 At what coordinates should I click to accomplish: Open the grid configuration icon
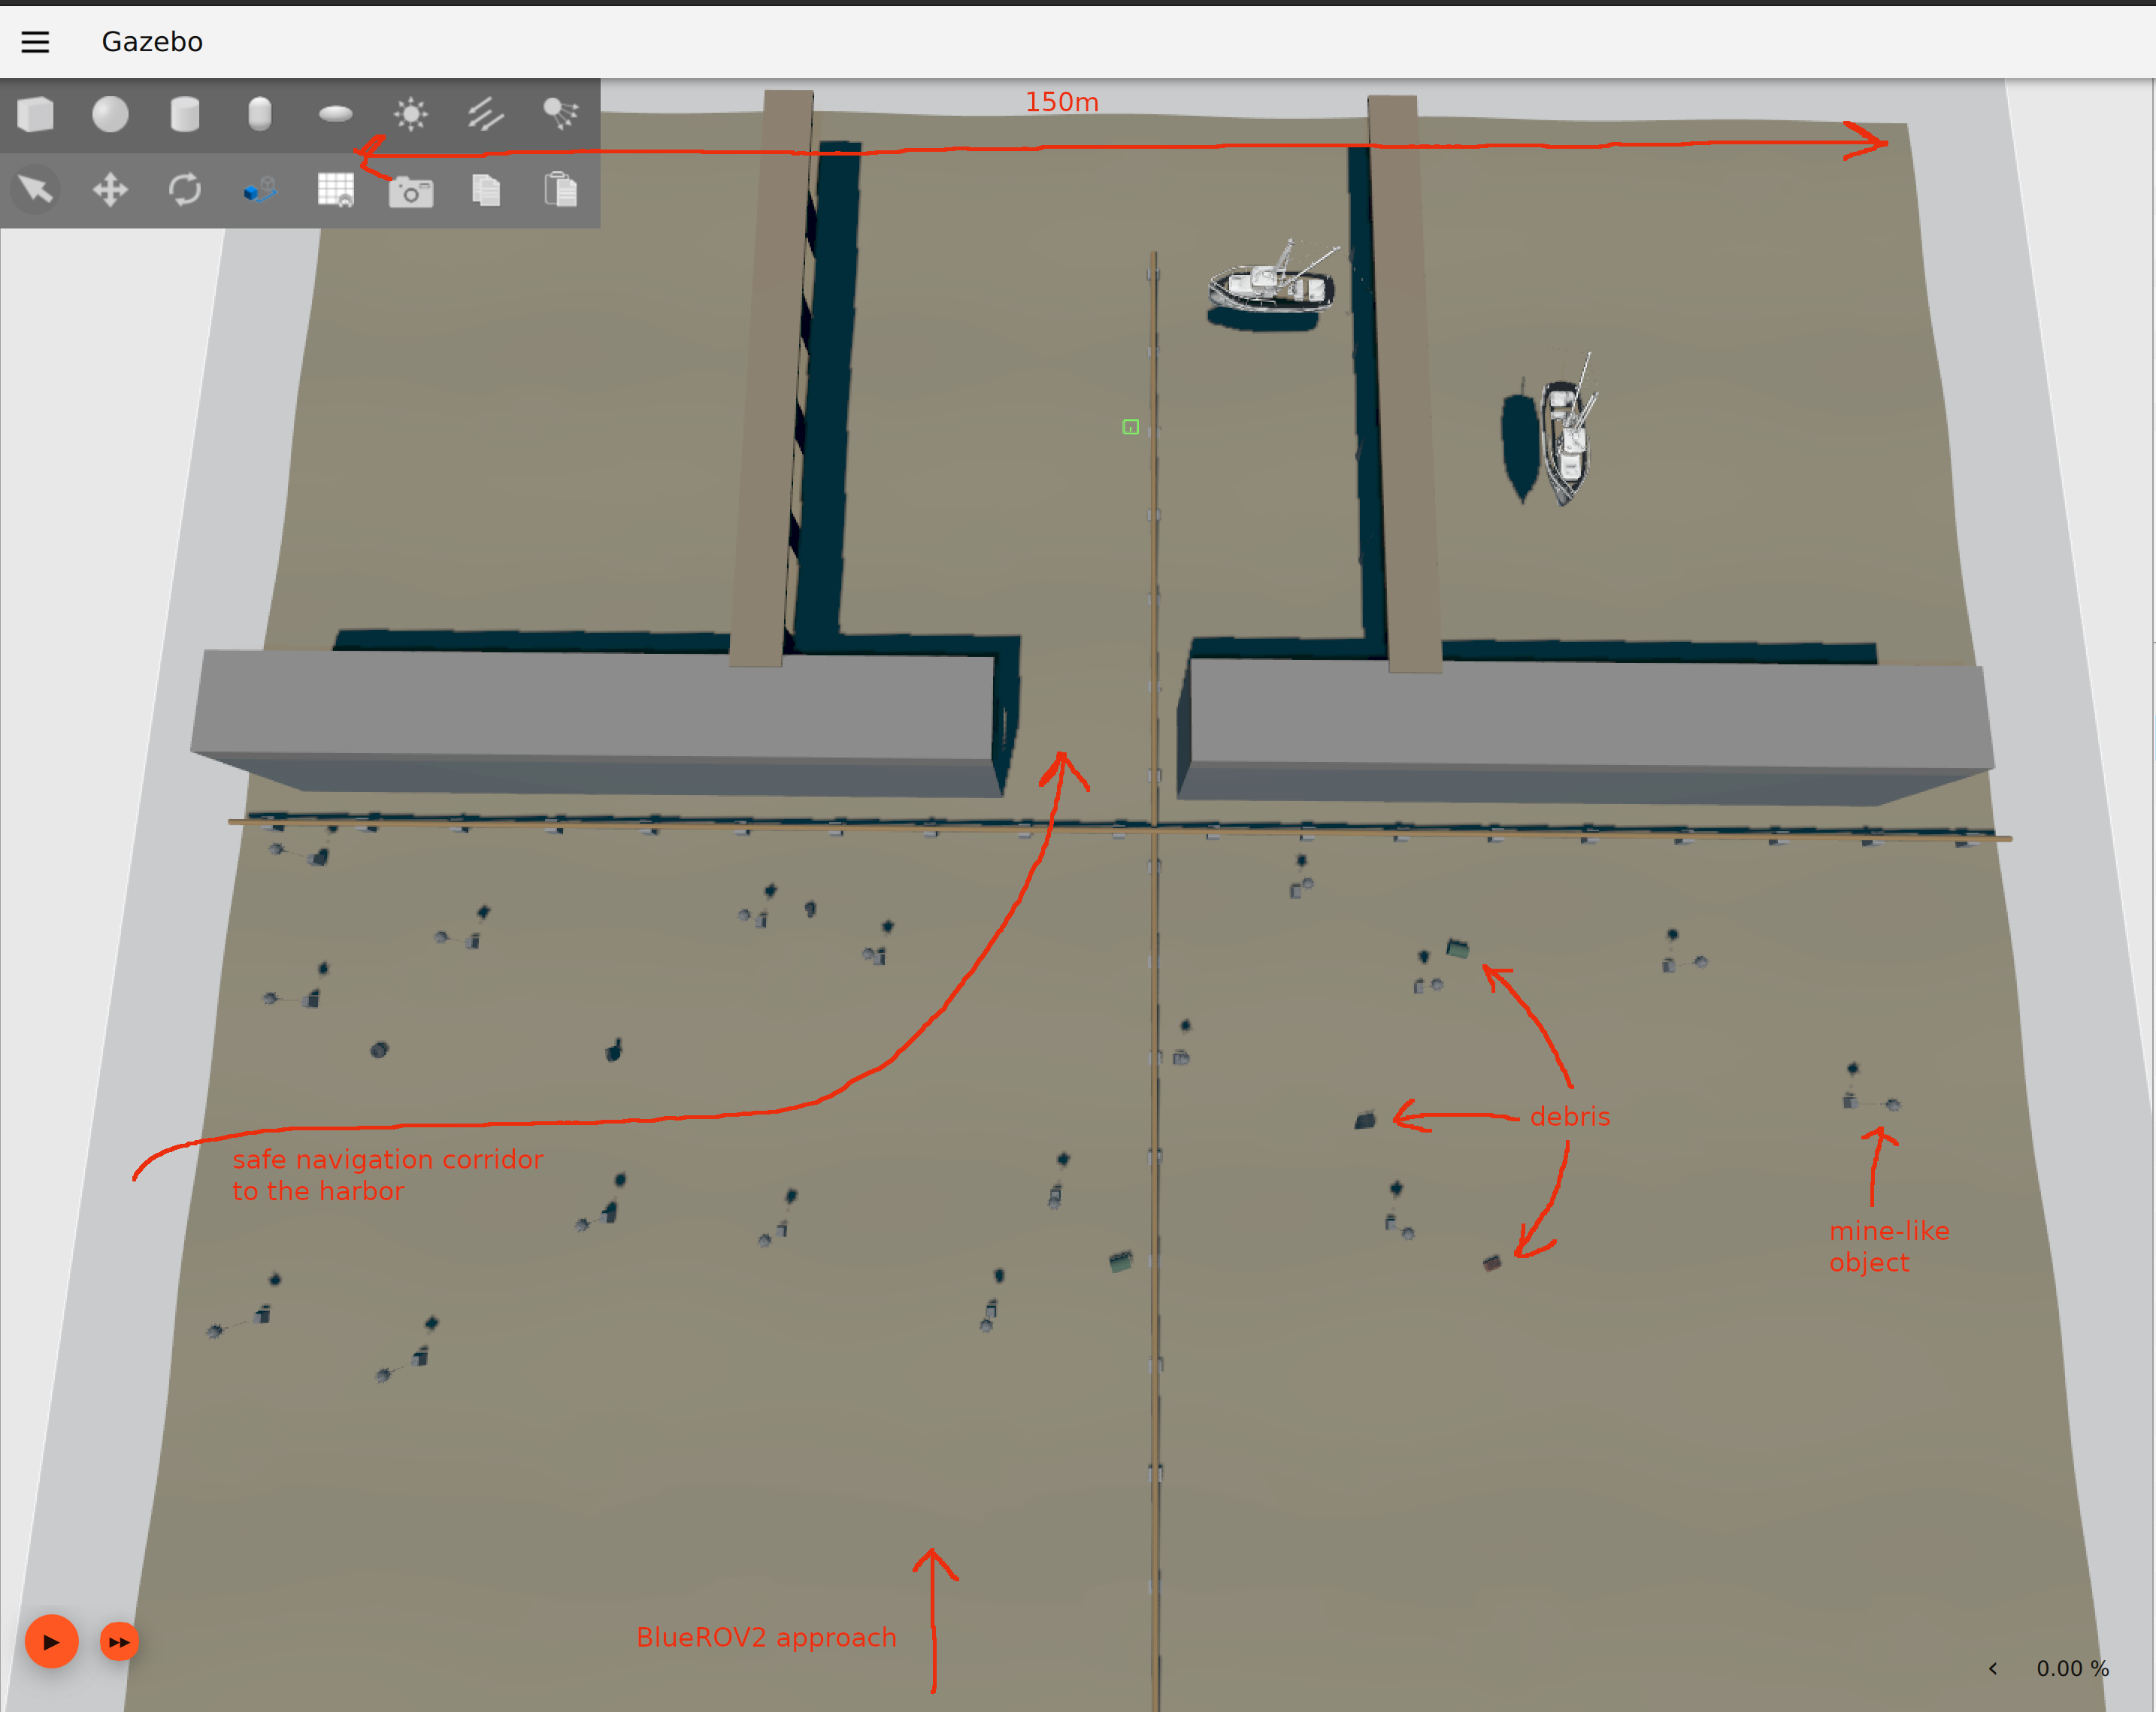[336, 189]
